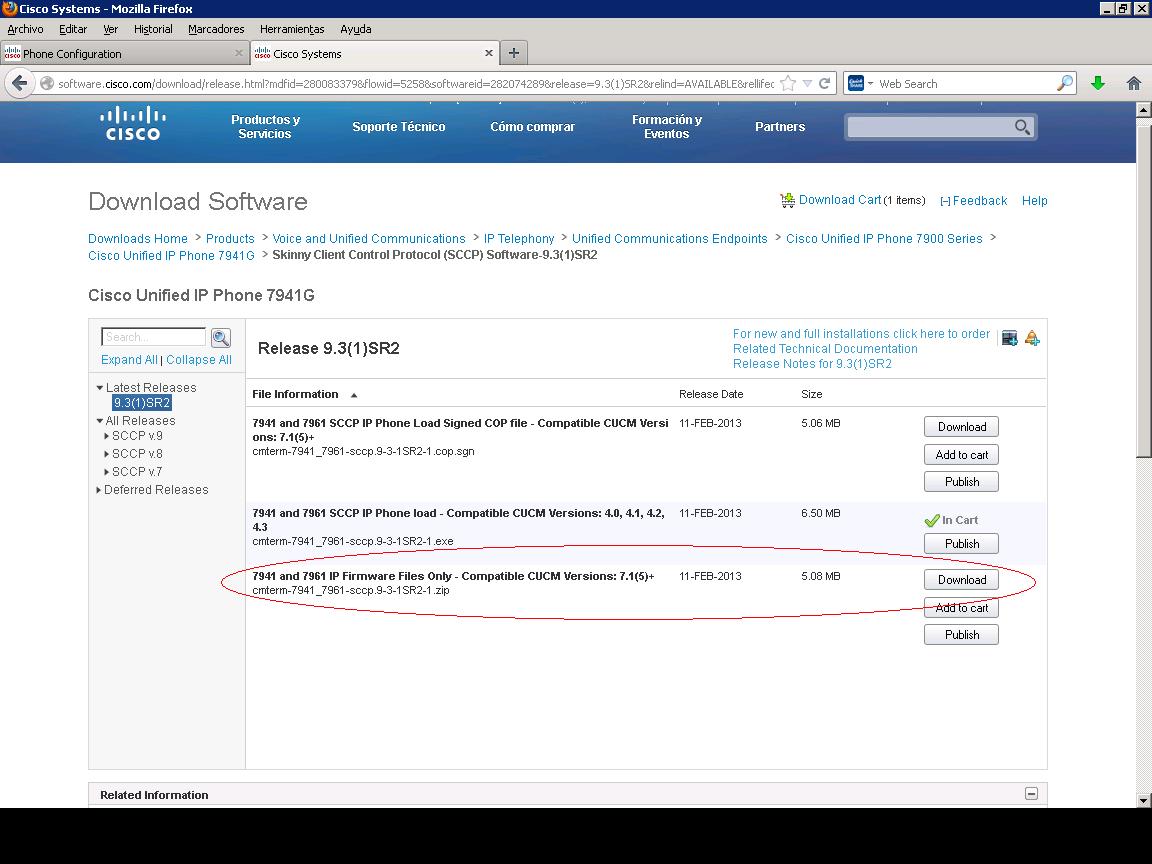Click the Cisco logo in the header
The width and height of the screenshot is (1152, 864).
[x=132, y=123]
